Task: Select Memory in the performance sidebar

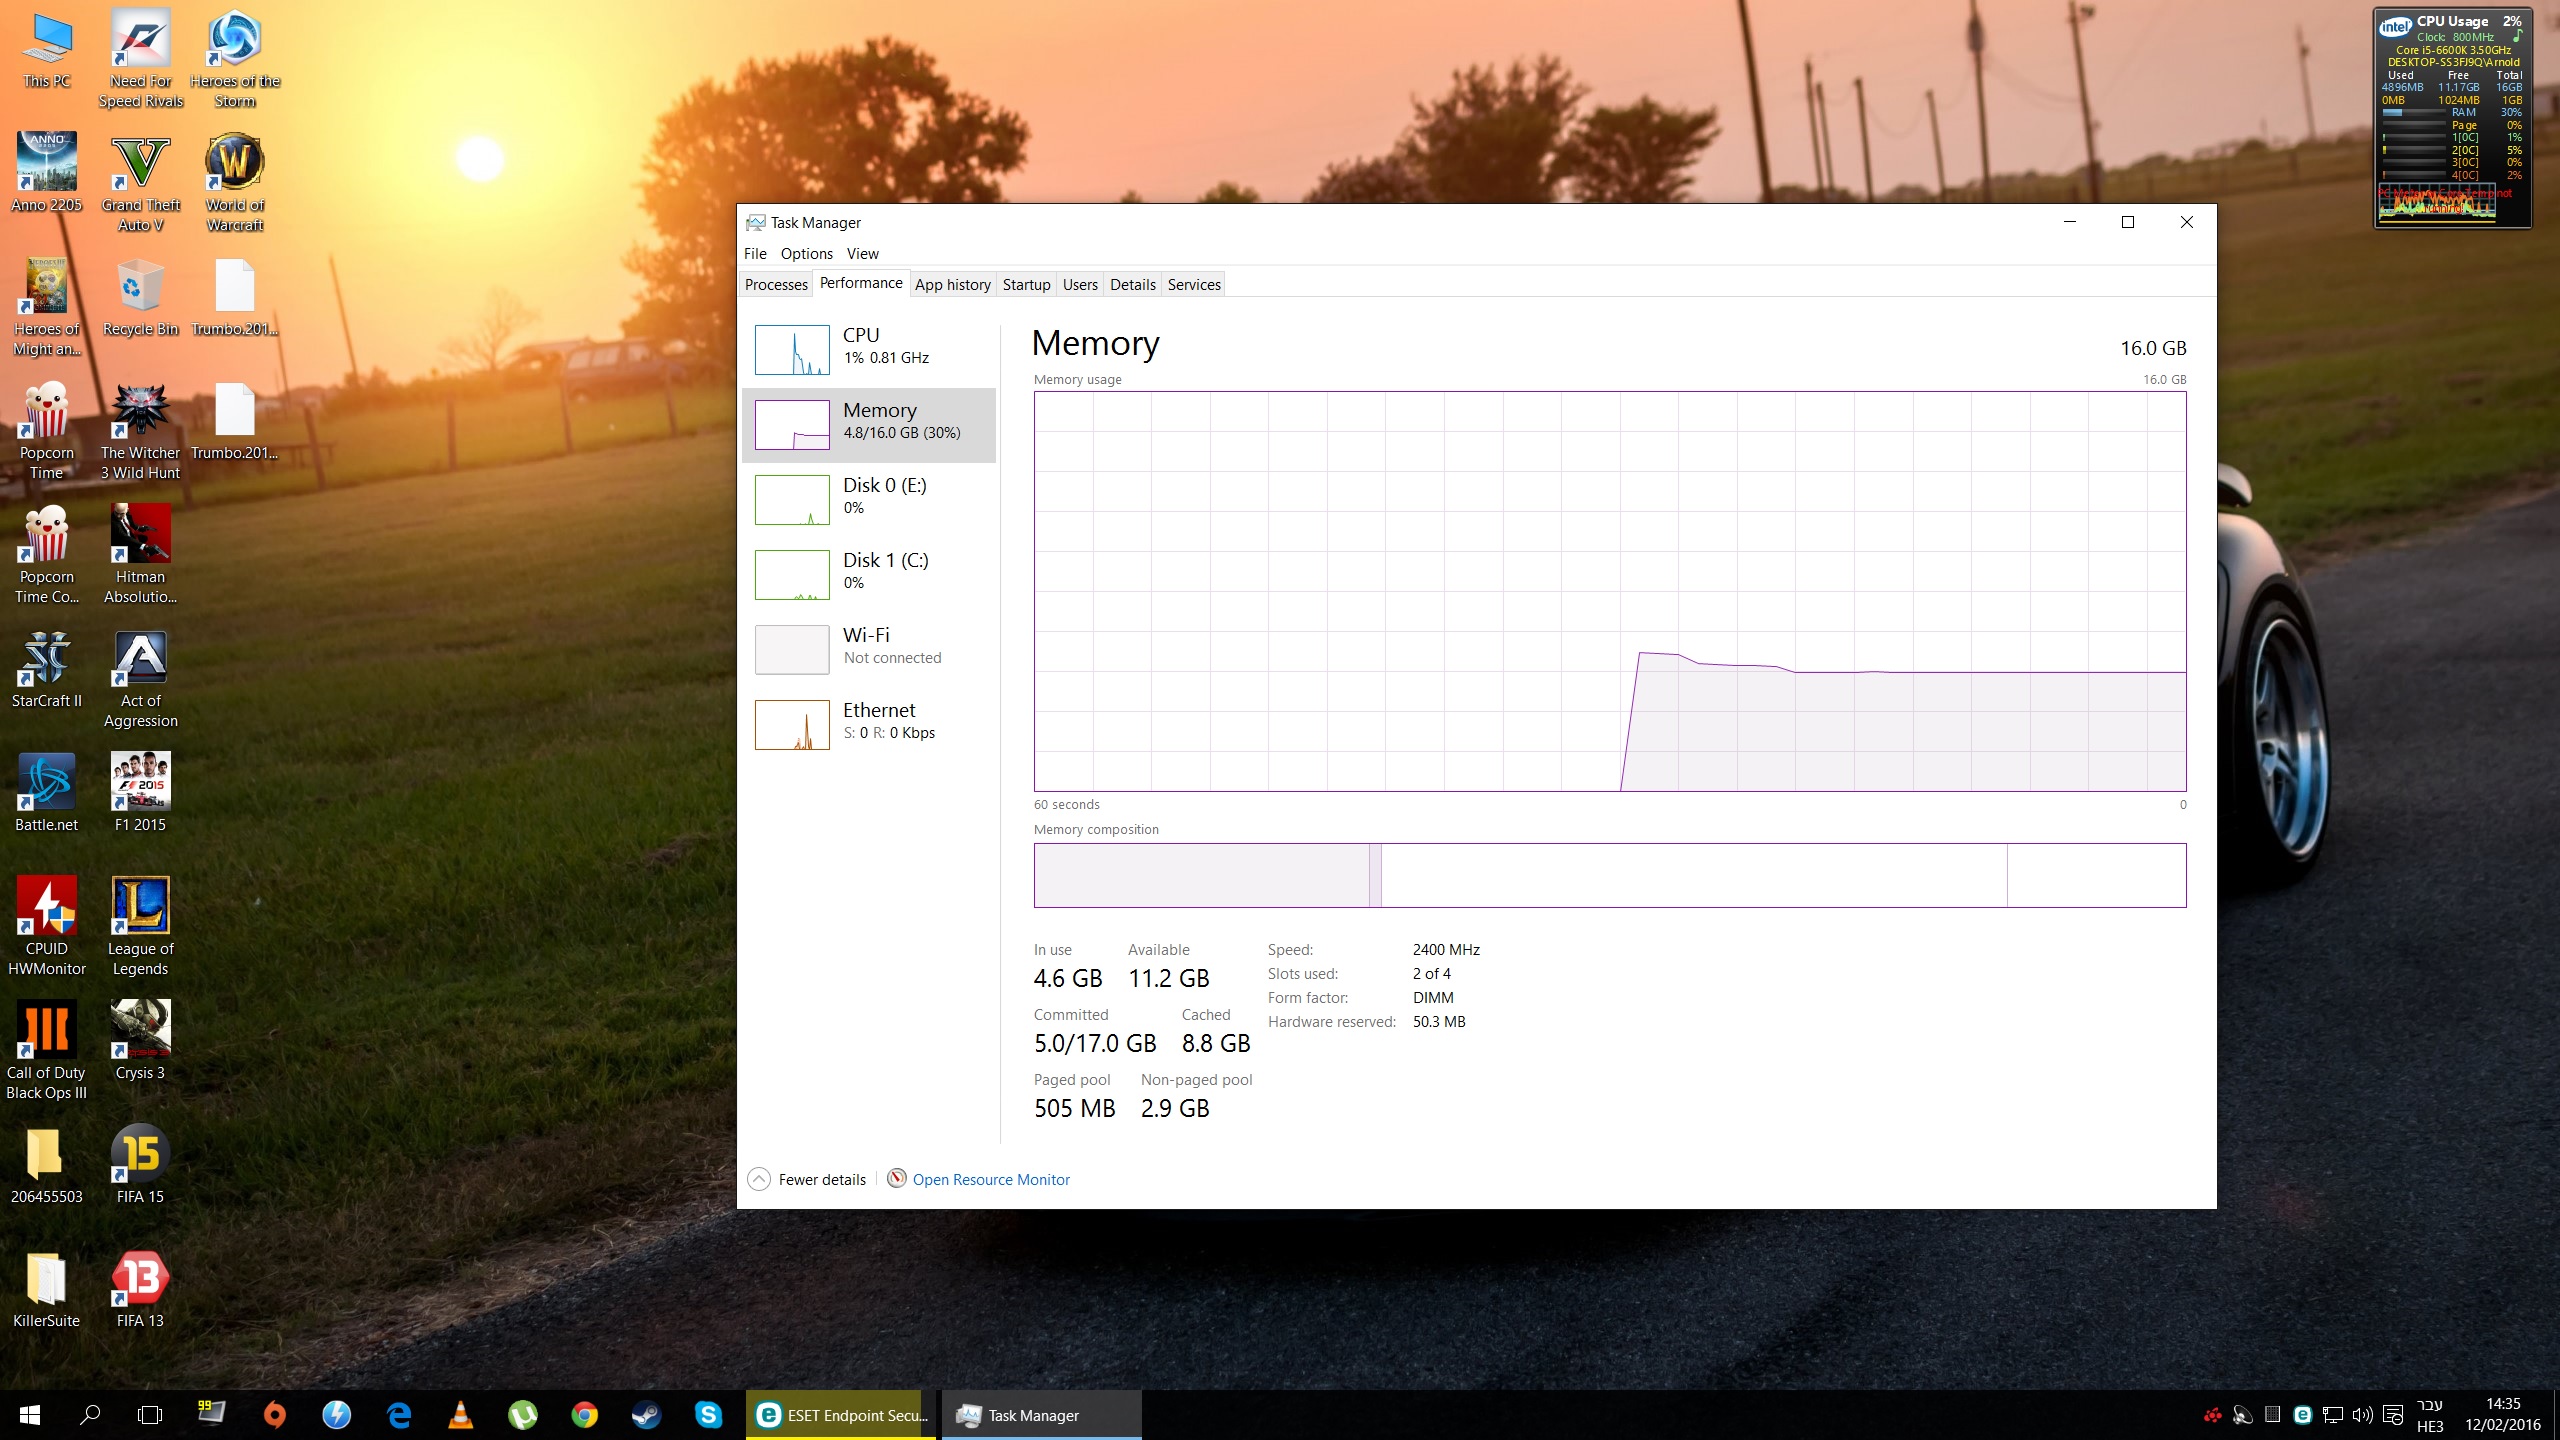Action: (869, 425)
